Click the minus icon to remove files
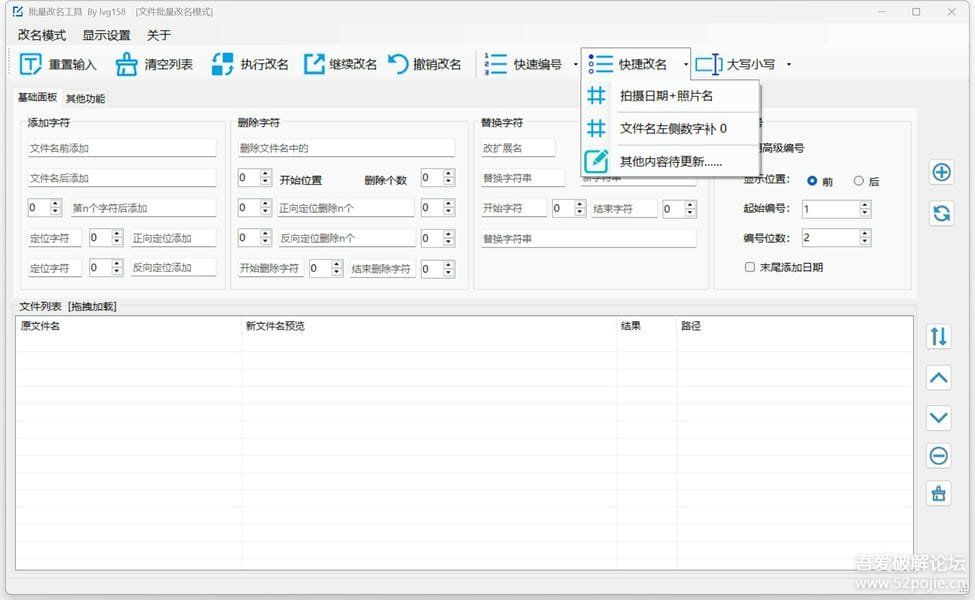 click(938, 455)
